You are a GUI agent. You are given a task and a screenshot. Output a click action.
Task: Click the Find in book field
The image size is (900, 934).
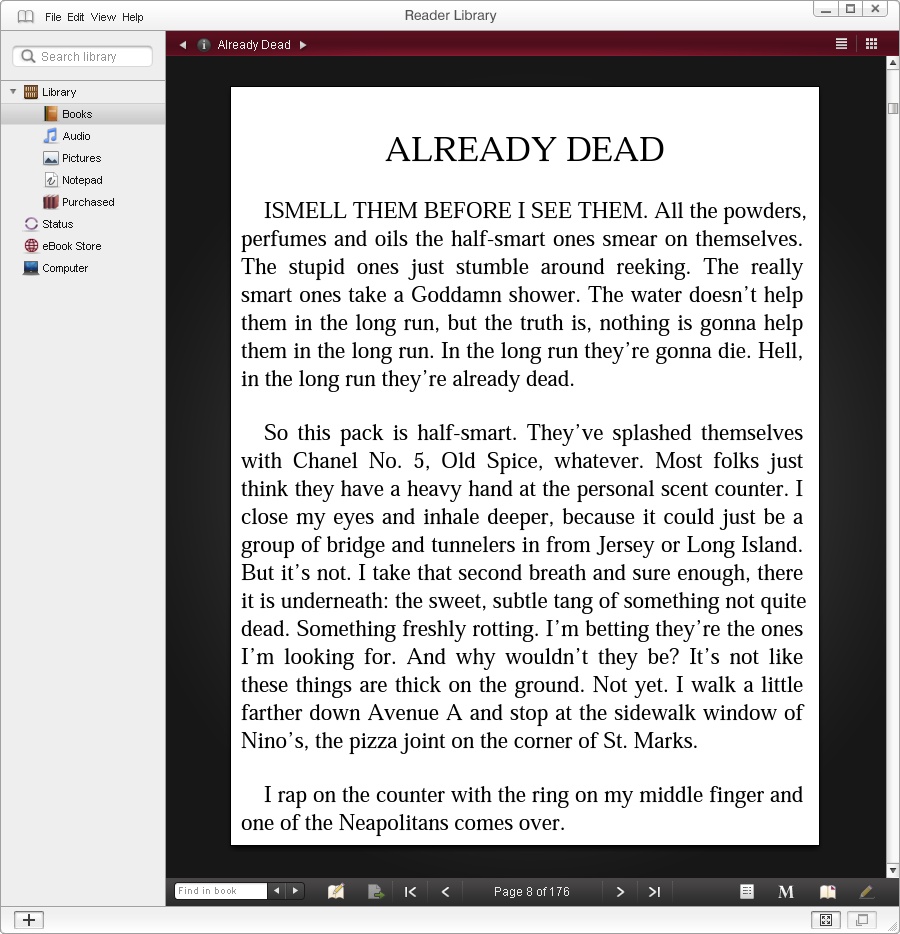(220, 891)
